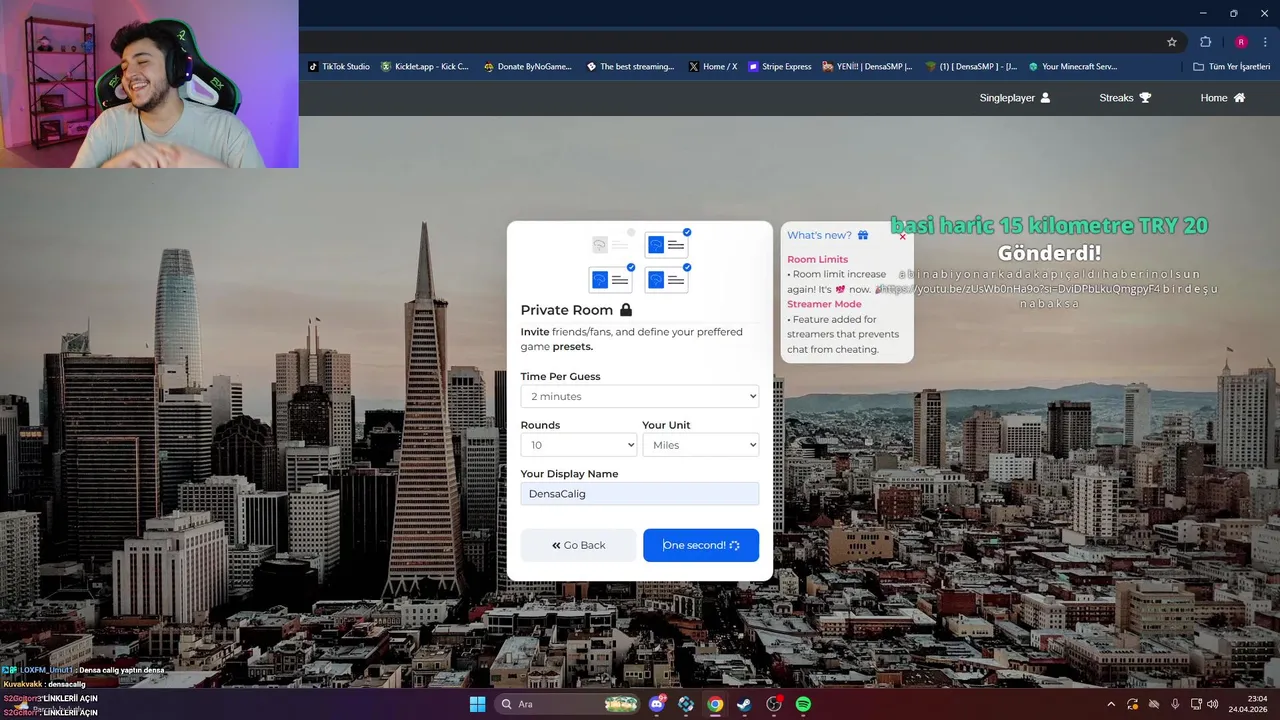Open OBS Studio from the taskbar

(x=774, y=704)
